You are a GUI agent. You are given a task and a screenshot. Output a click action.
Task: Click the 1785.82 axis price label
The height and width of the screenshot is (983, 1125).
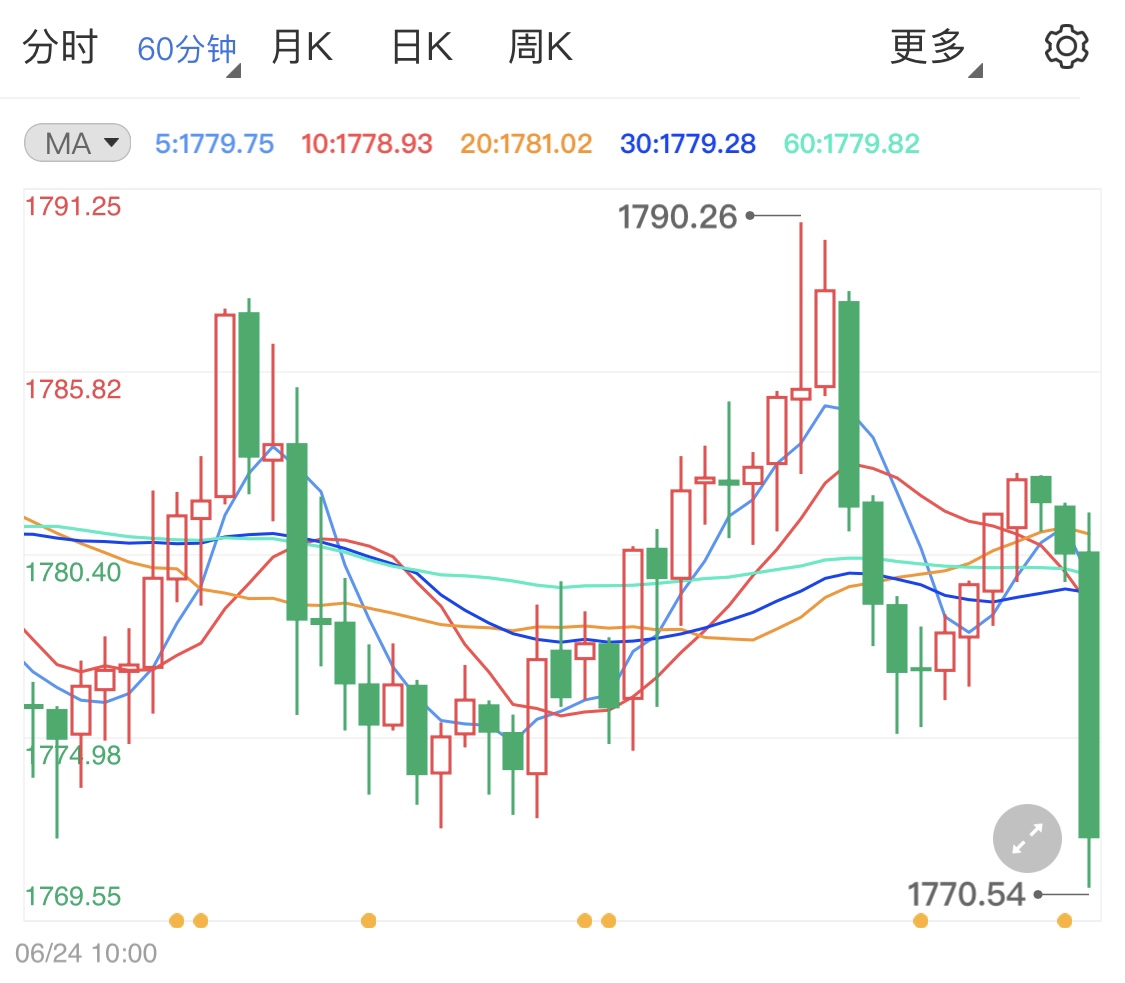73,390
